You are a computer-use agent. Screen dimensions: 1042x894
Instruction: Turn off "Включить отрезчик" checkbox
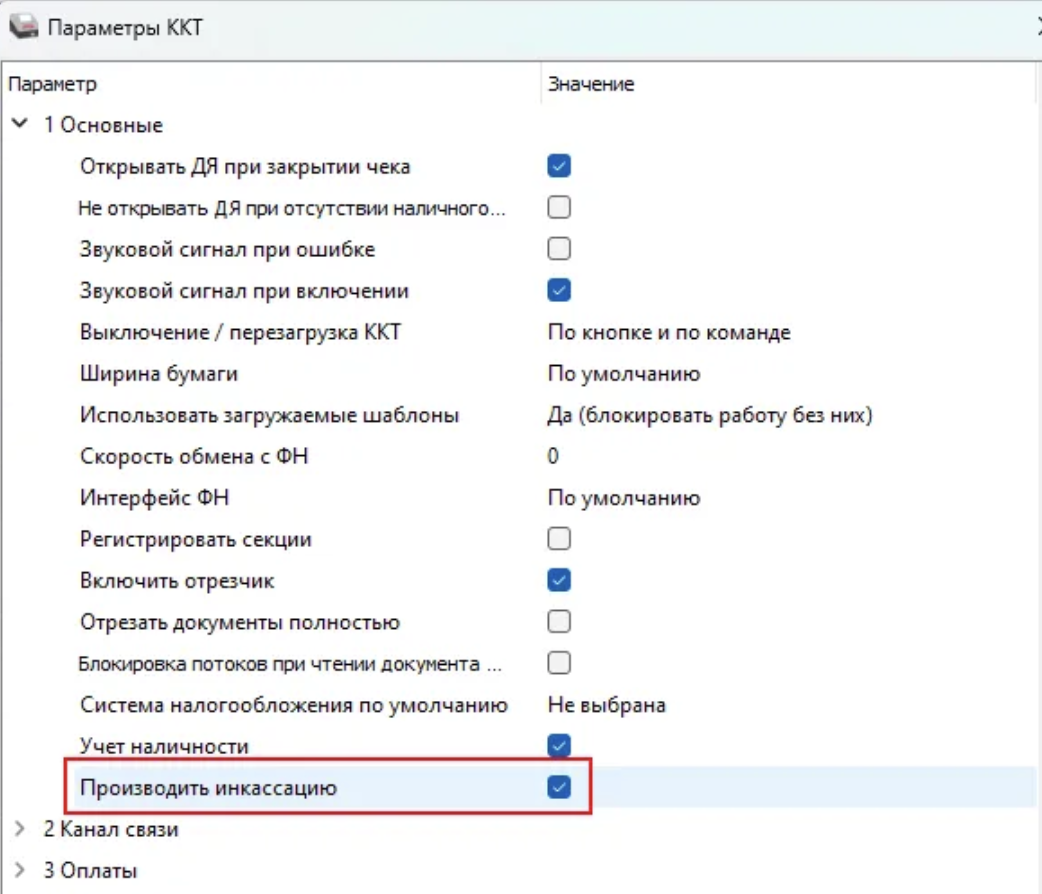pyautogui.click(x=559, y=580)
